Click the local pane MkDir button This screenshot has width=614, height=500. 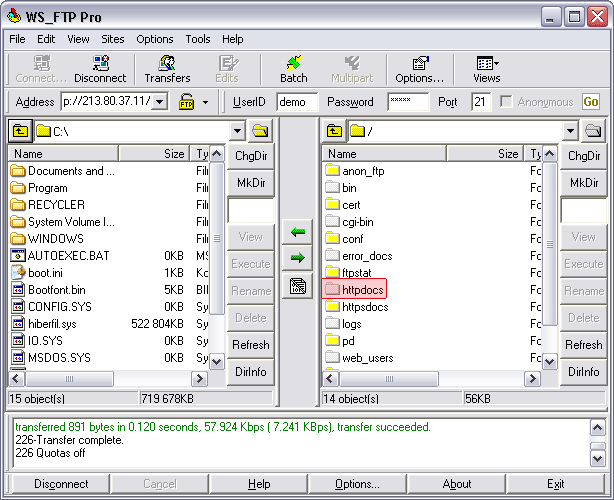click(250, 183)
